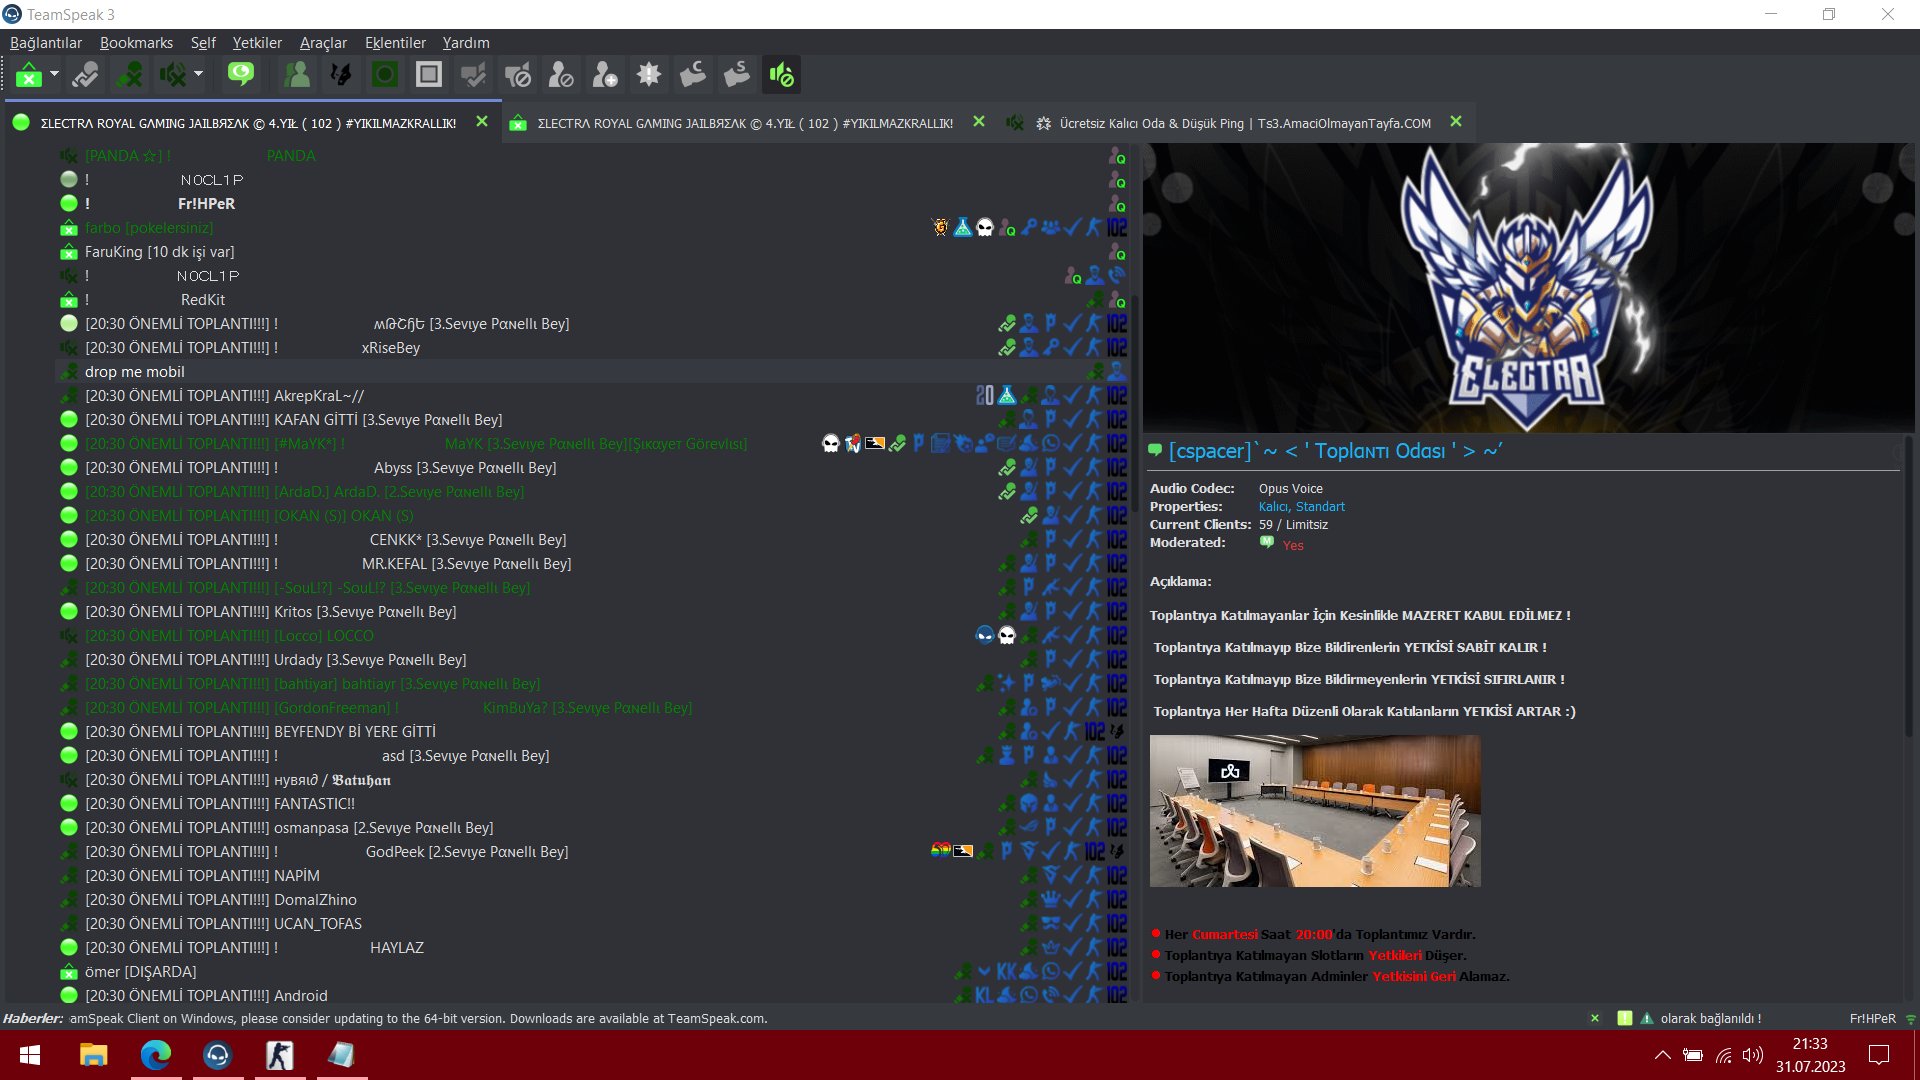
Task: Open Microsoft Edge from the taskbar
Action: 156,1055
